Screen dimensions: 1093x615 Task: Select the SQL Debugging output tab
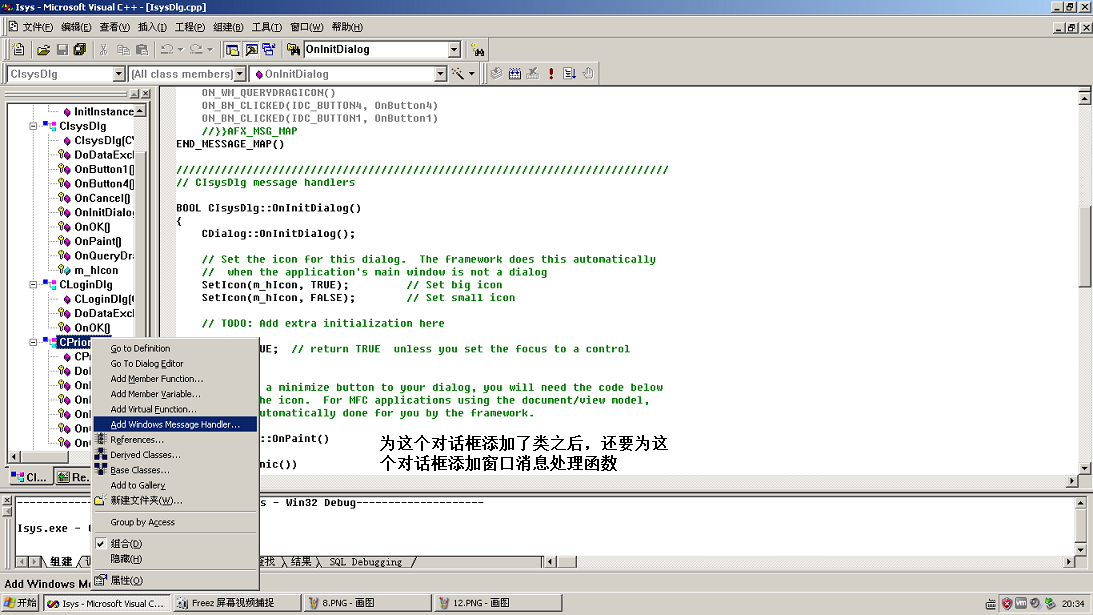tap(365, 562)
